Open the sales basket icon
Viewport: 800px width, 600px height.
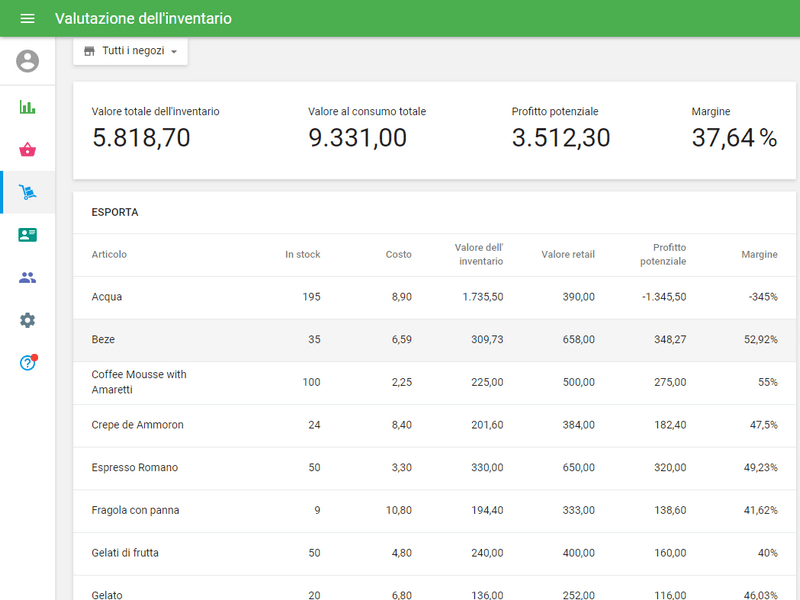27,150
